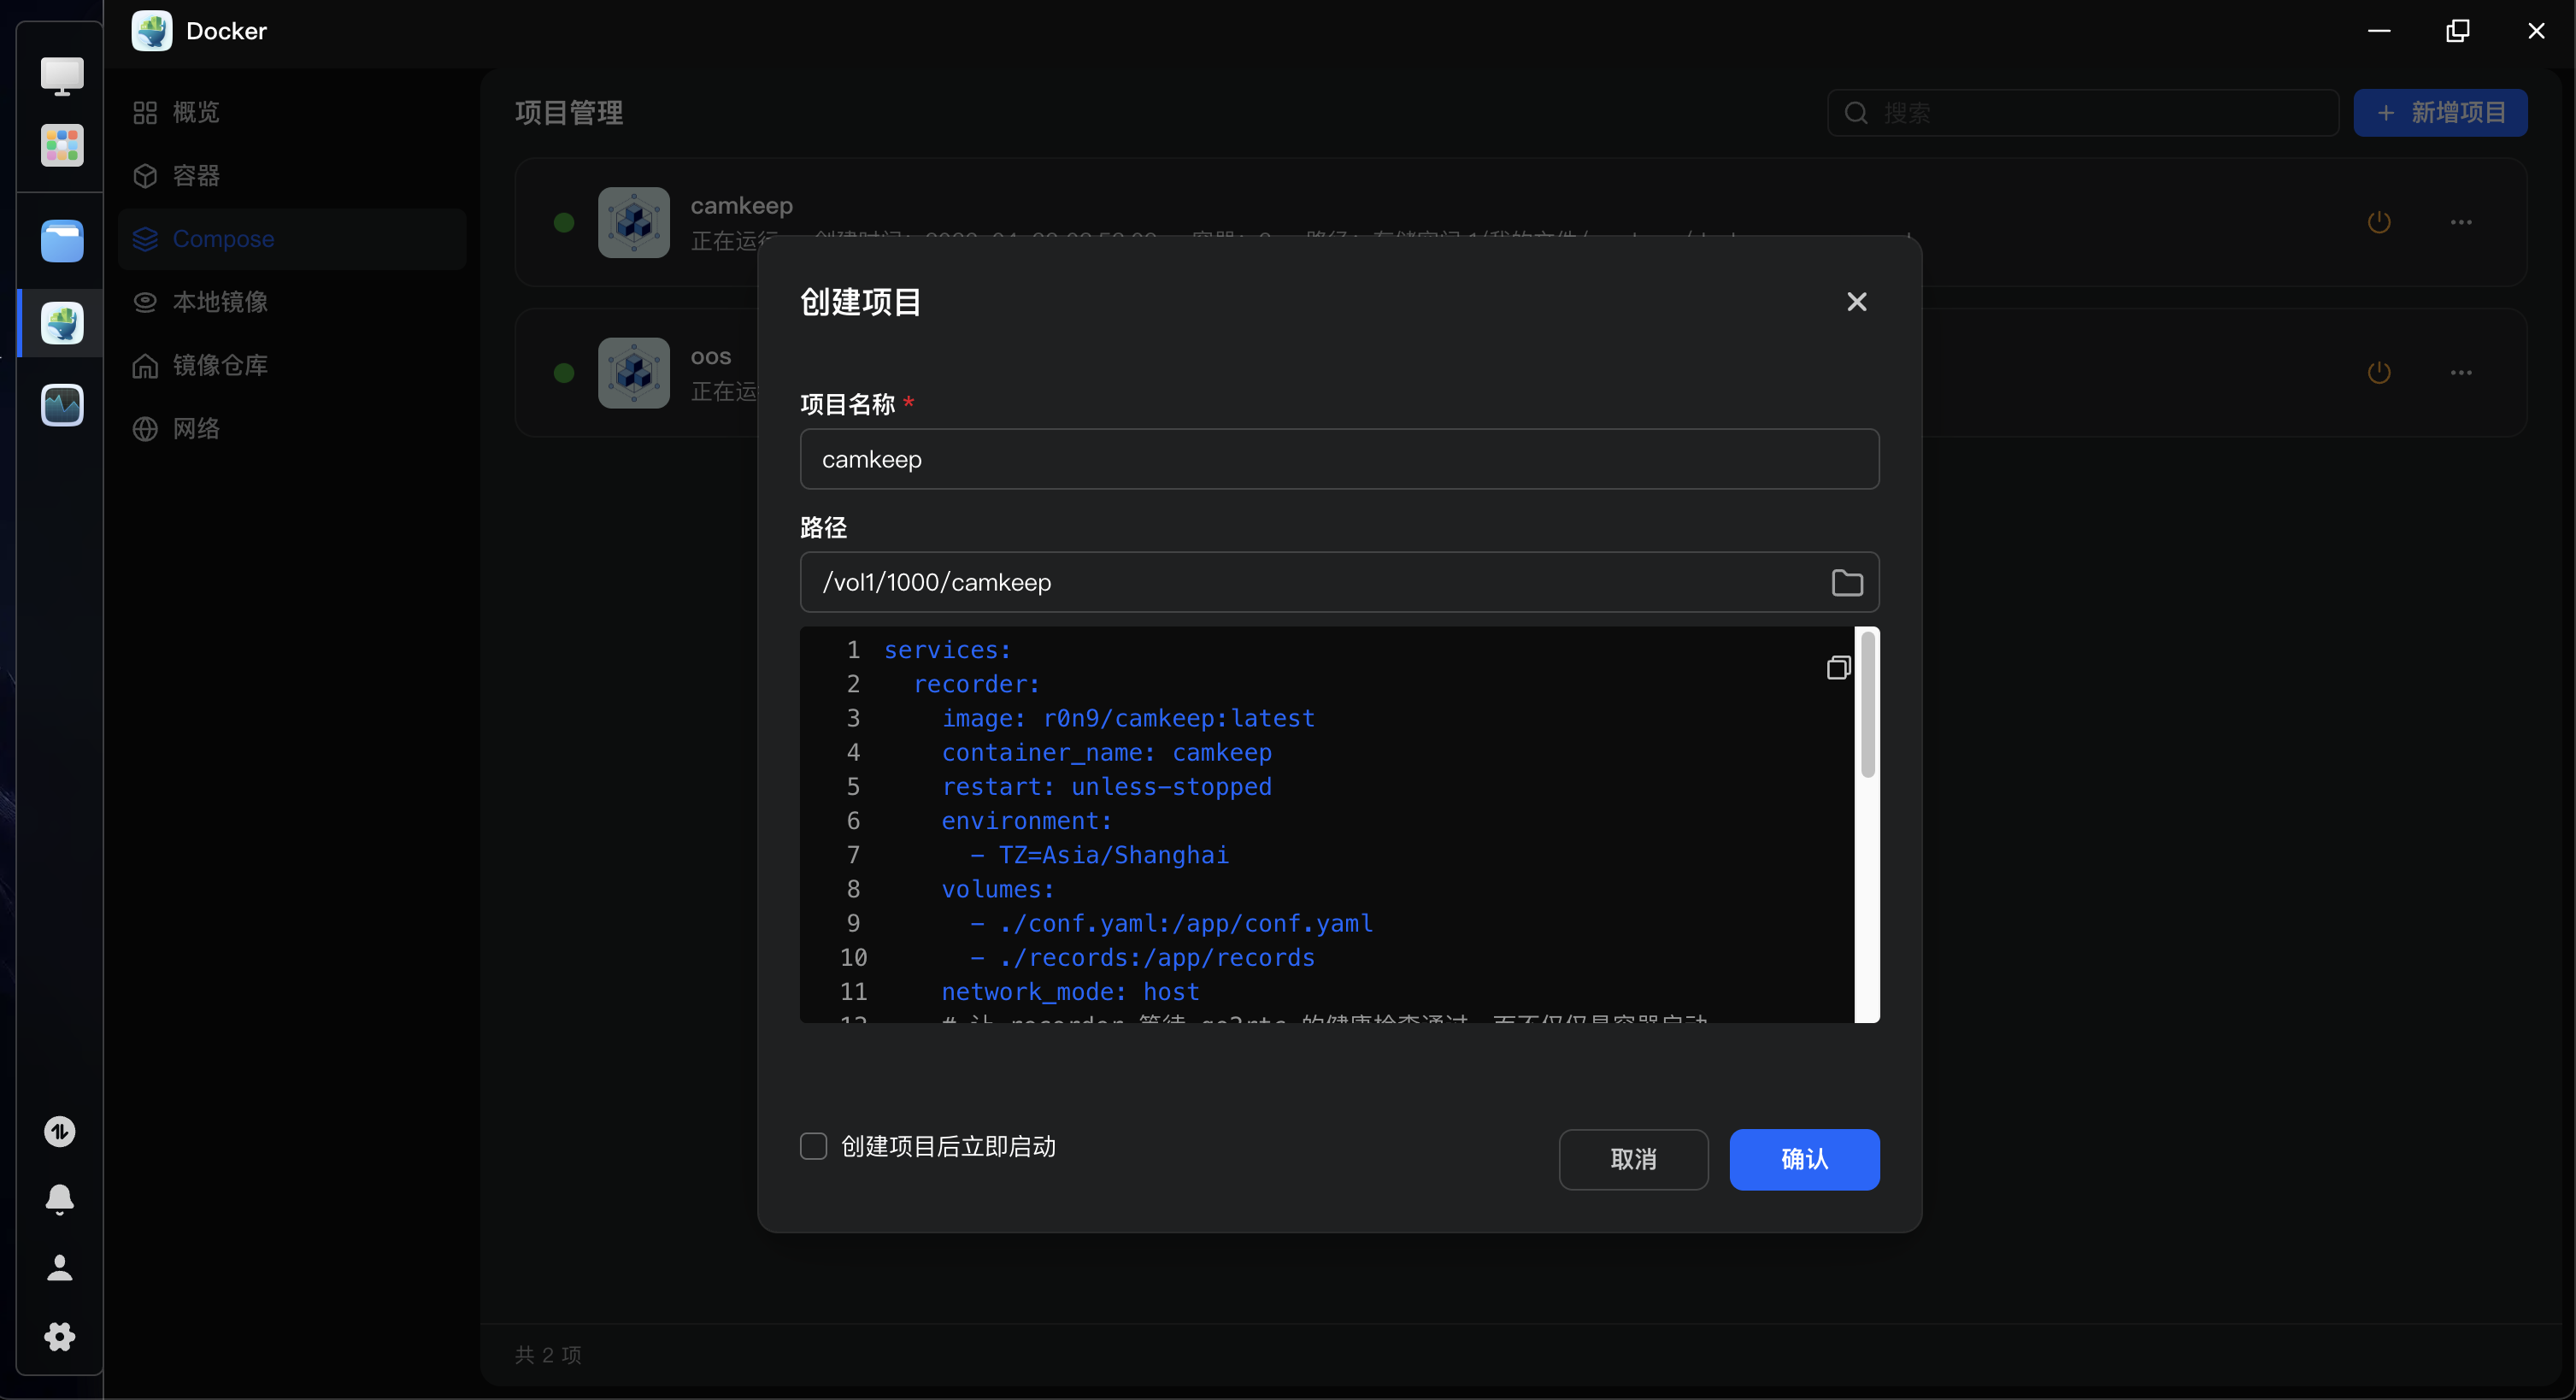Screen dimensions: 2576x1400
Task: Enable 创建项目后立即启动 checkbox
Action: (x=813, y=1146)
